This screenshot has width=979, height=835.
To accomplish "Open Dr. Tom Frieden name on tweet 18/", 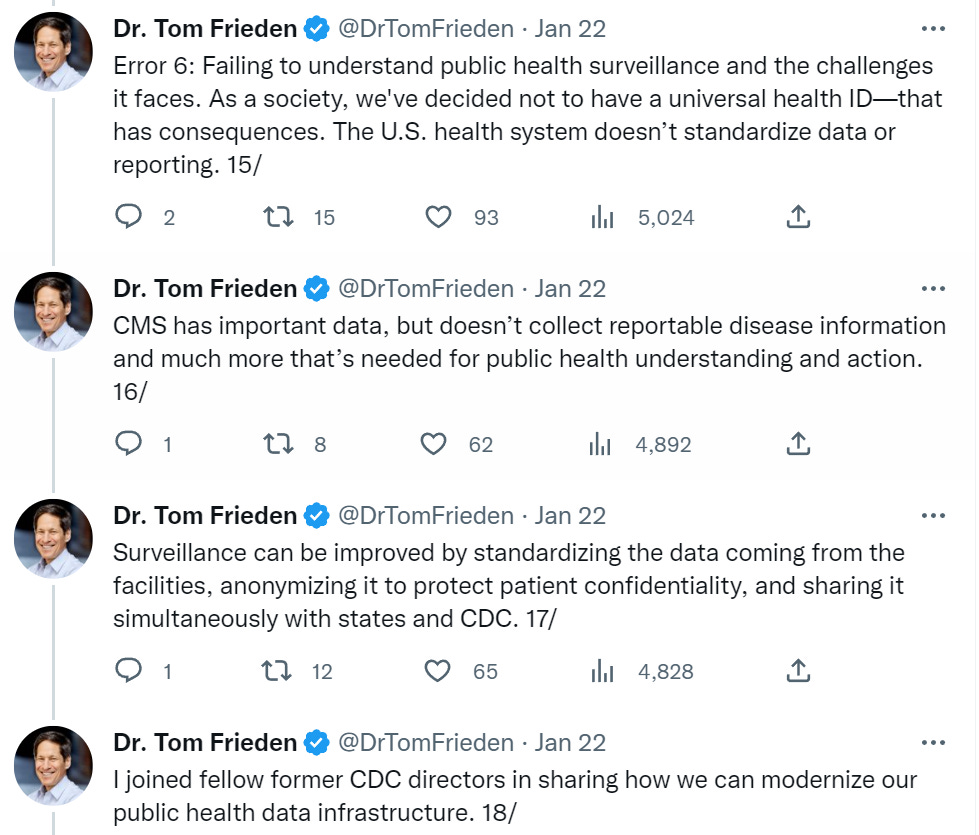I will (x=205, y=743).
